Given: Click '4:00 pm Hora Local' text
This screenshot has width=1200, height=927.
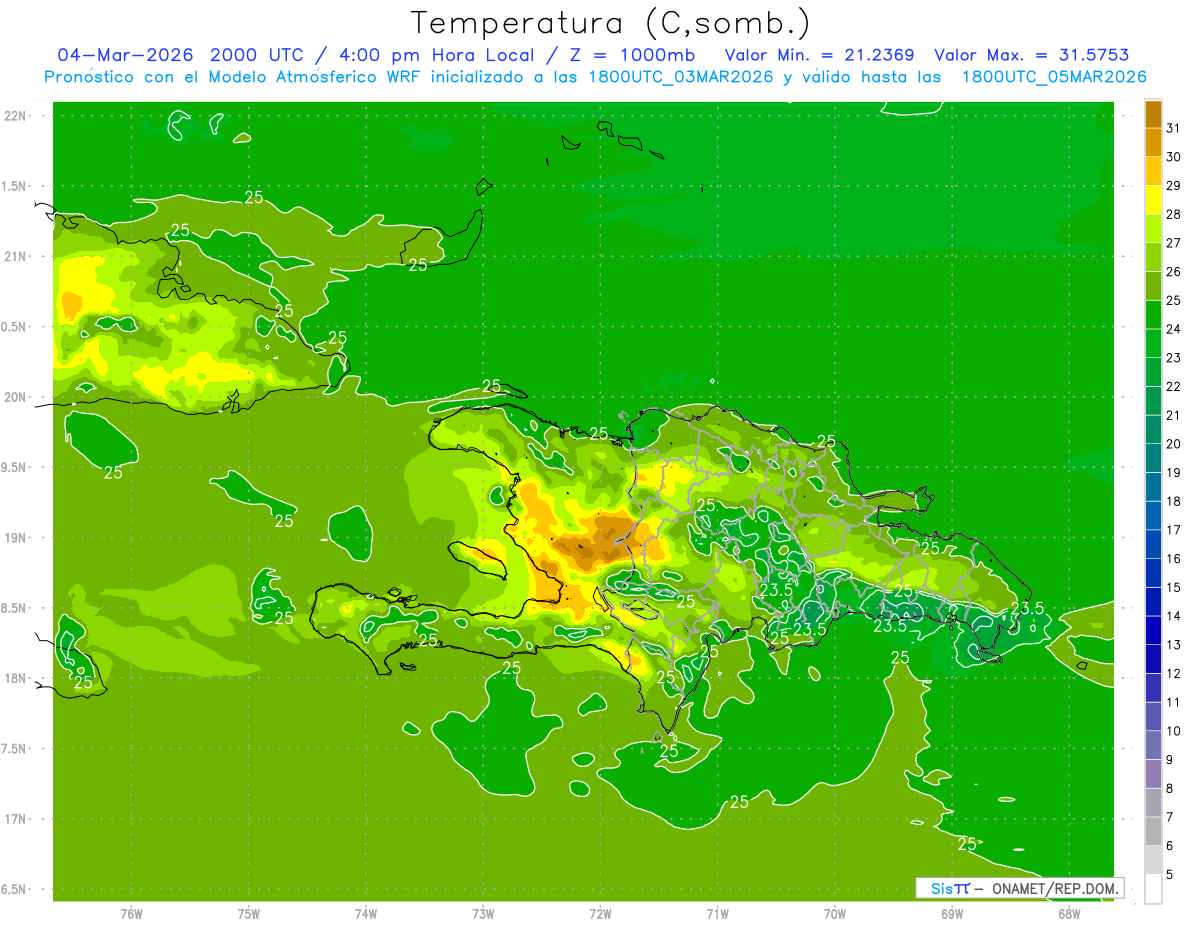Looking at the screenshot, I should tap(436, 55).
